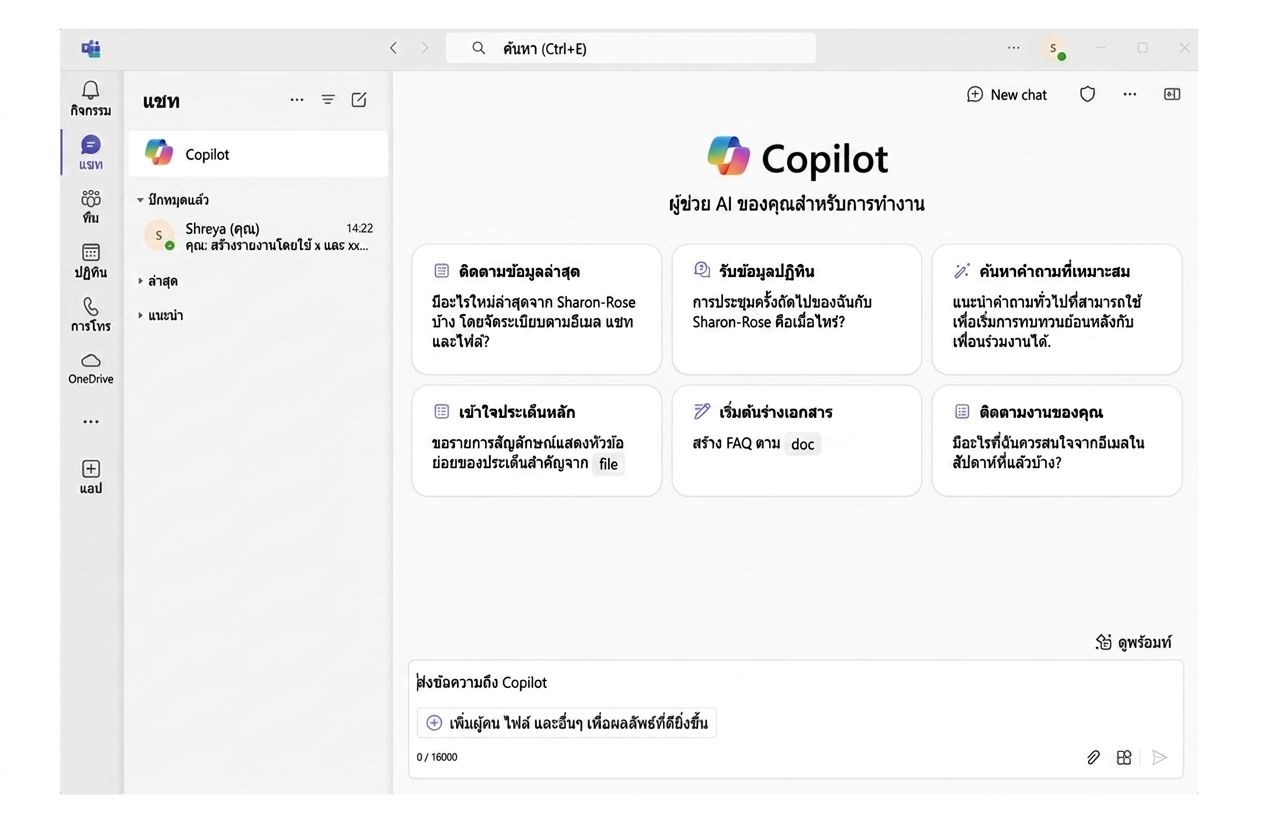Open the Calendar (ปฏิทิน) icon

pyautogui.click(x=91, y=252)
